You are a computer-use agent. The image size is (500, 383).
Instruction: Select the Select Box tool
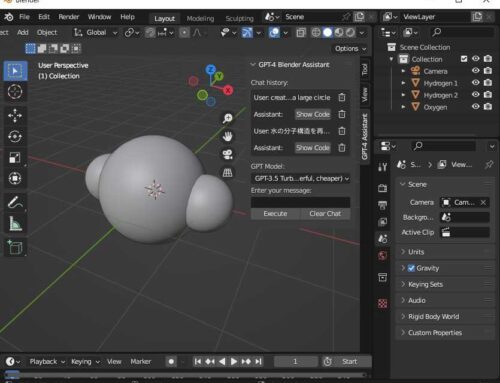pyautogui.click(x=15, y=71)
